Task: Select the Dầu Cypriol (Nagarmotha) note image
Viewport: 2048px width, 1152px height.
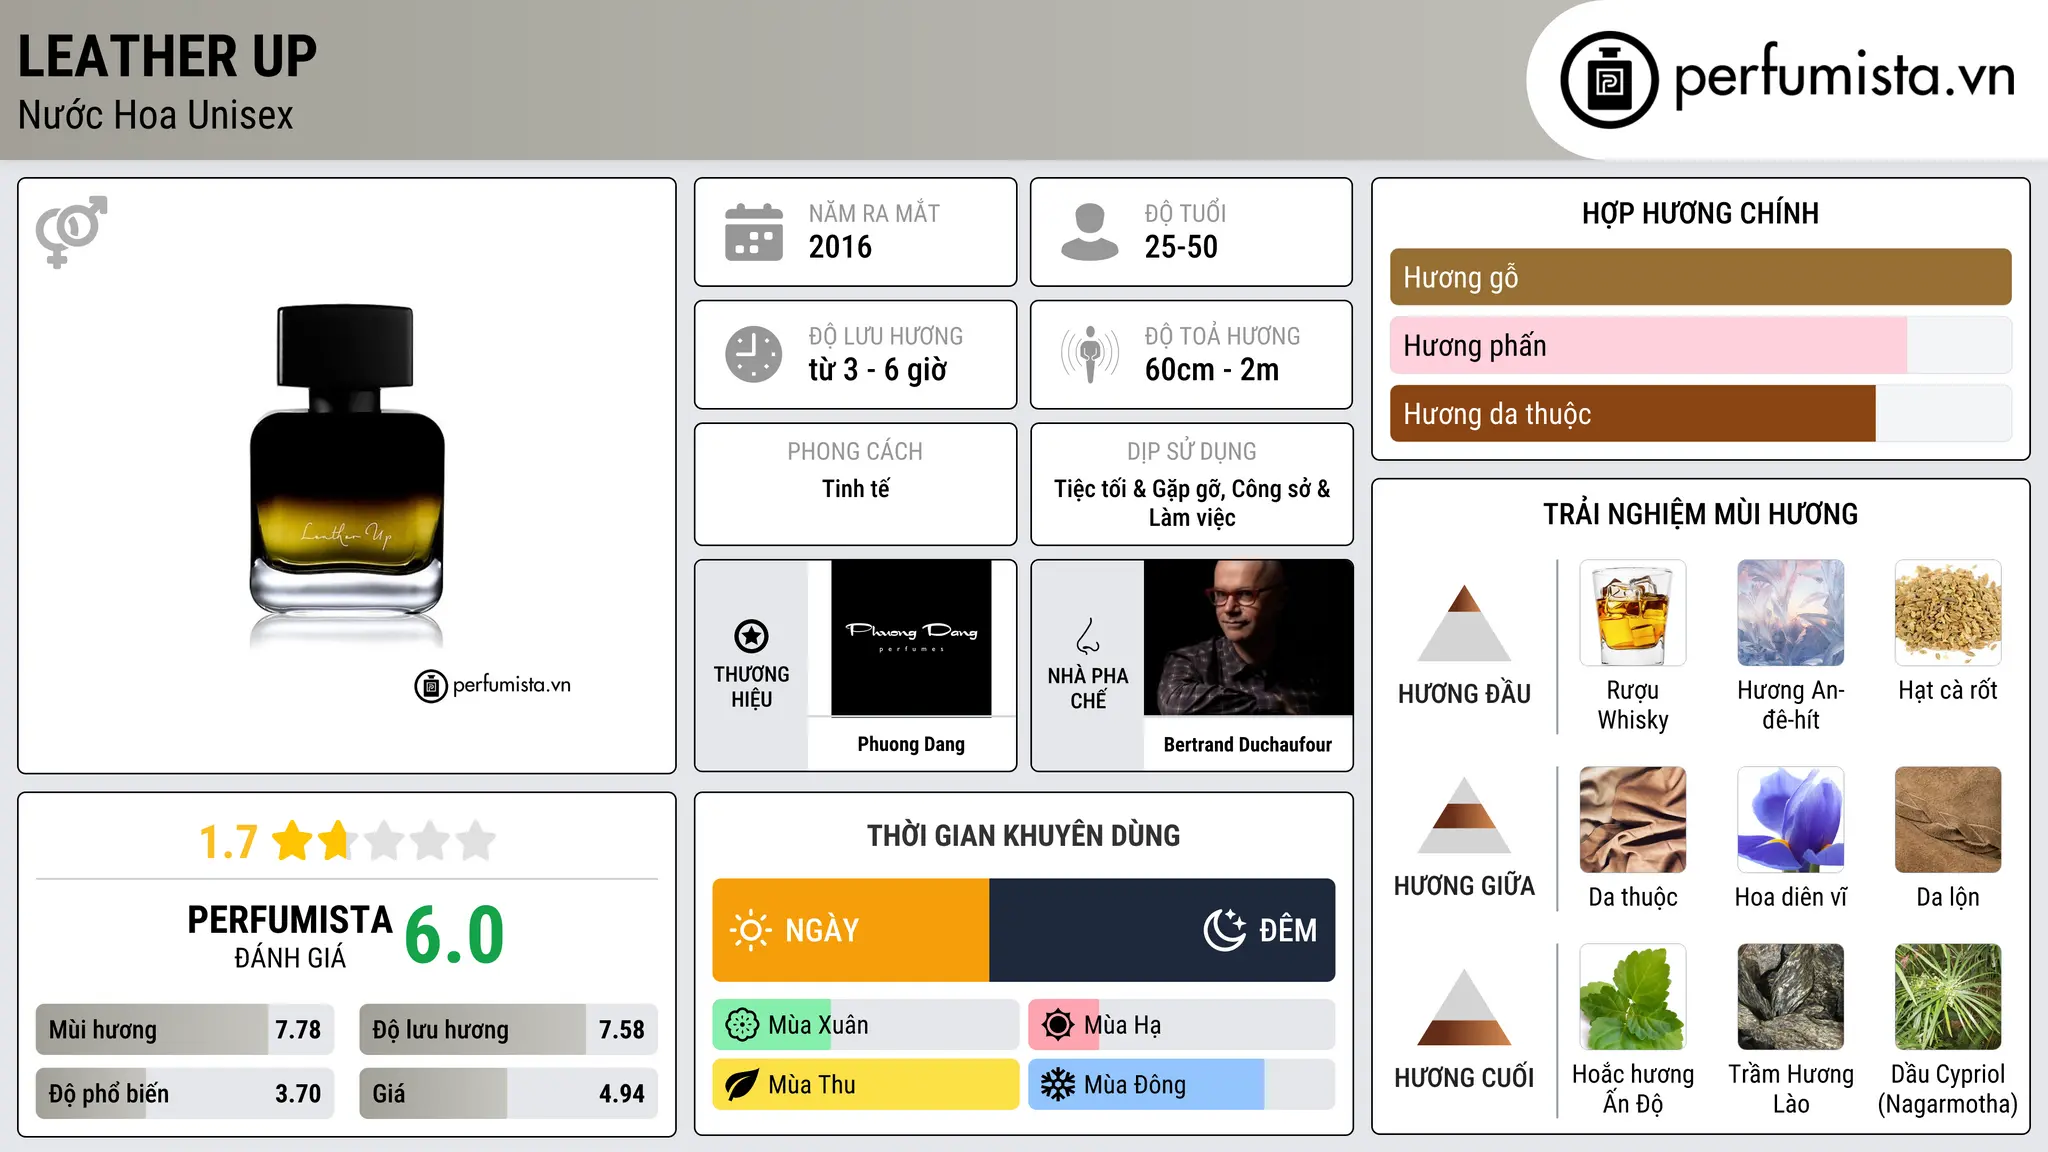Action: pos(1948,997)
